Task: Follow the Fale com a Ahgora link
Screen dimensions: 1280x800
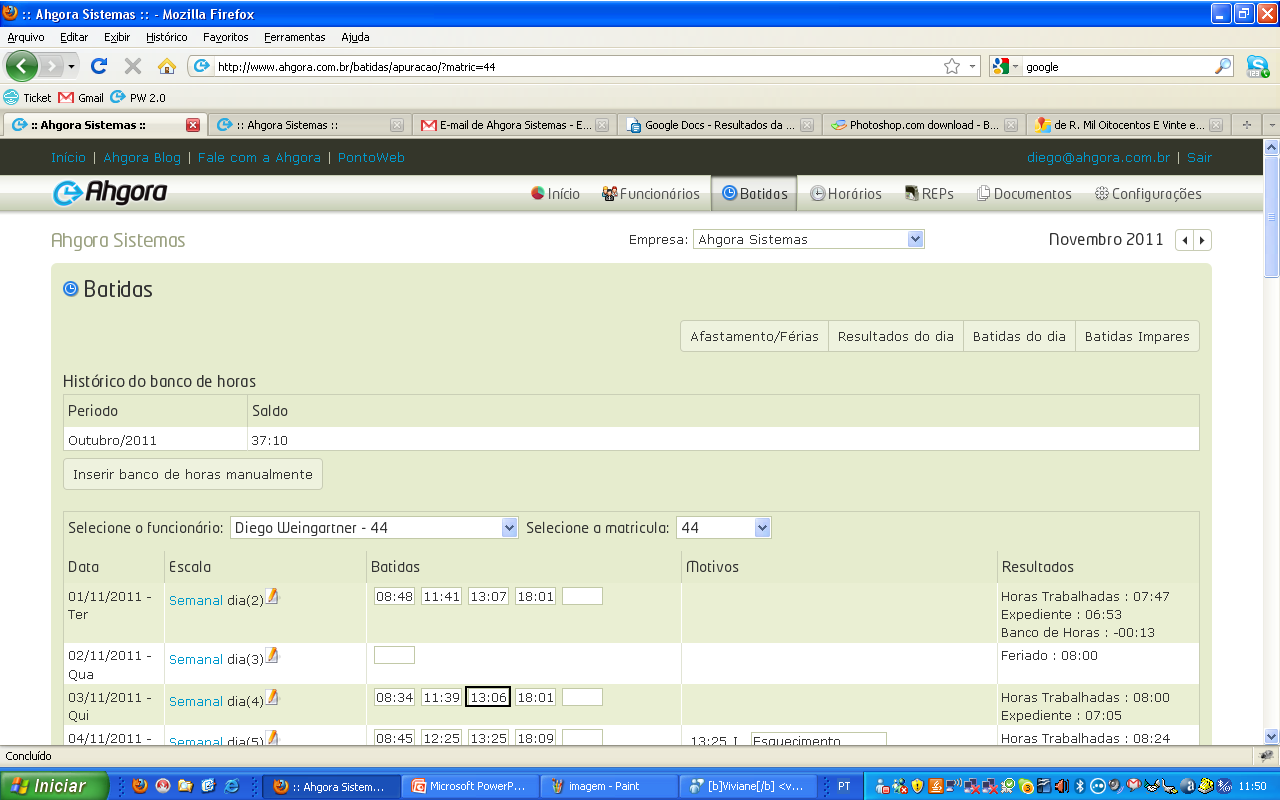Action: [x=259, y=157]
